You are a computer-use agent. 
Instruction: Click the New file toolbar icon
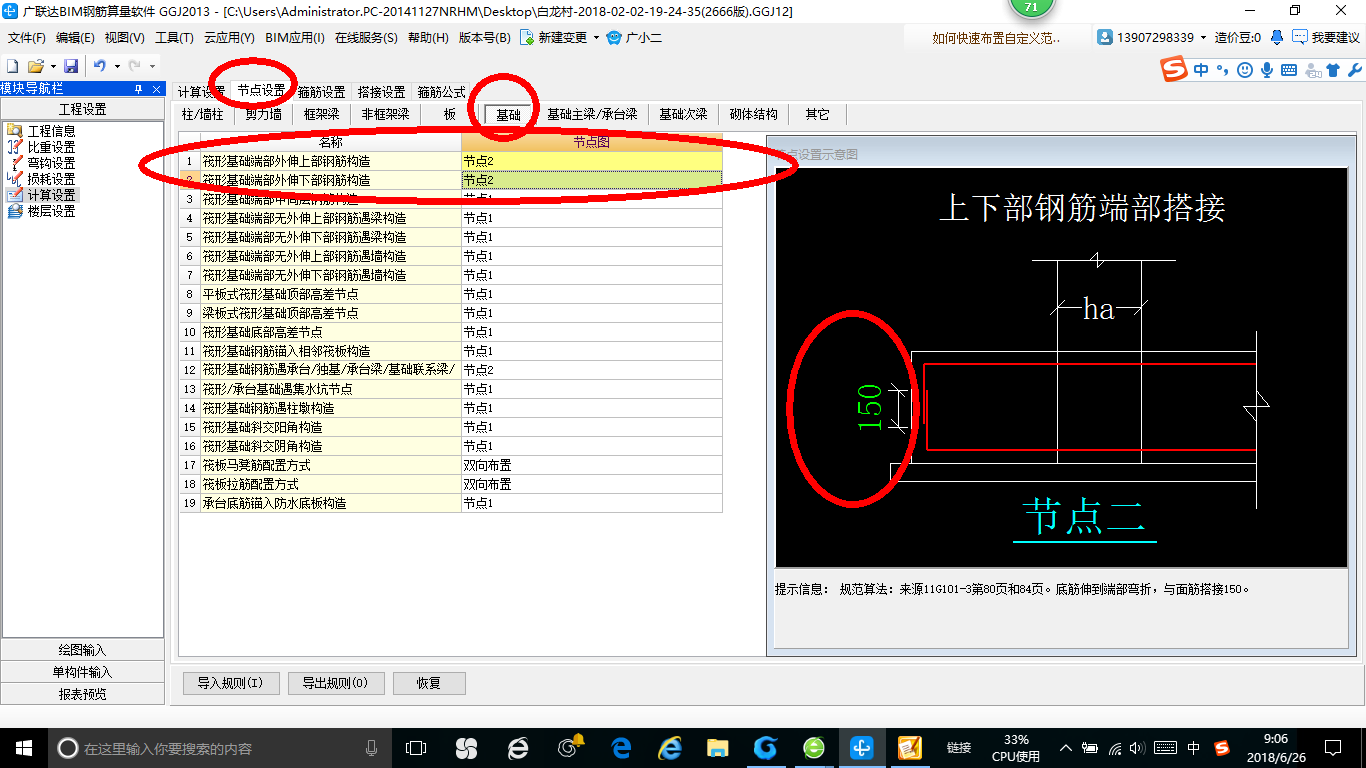pyautogui.click(x=12, y=66)
